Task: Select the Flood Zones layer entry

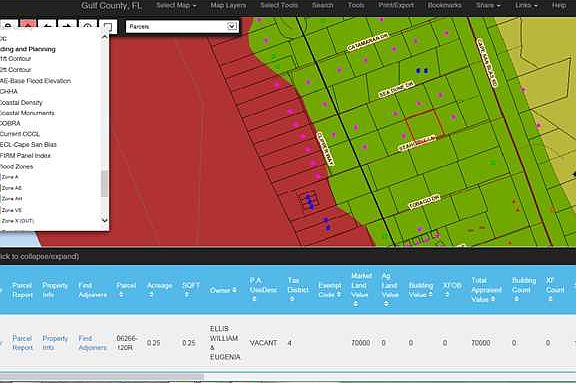Action: [17, 167]
